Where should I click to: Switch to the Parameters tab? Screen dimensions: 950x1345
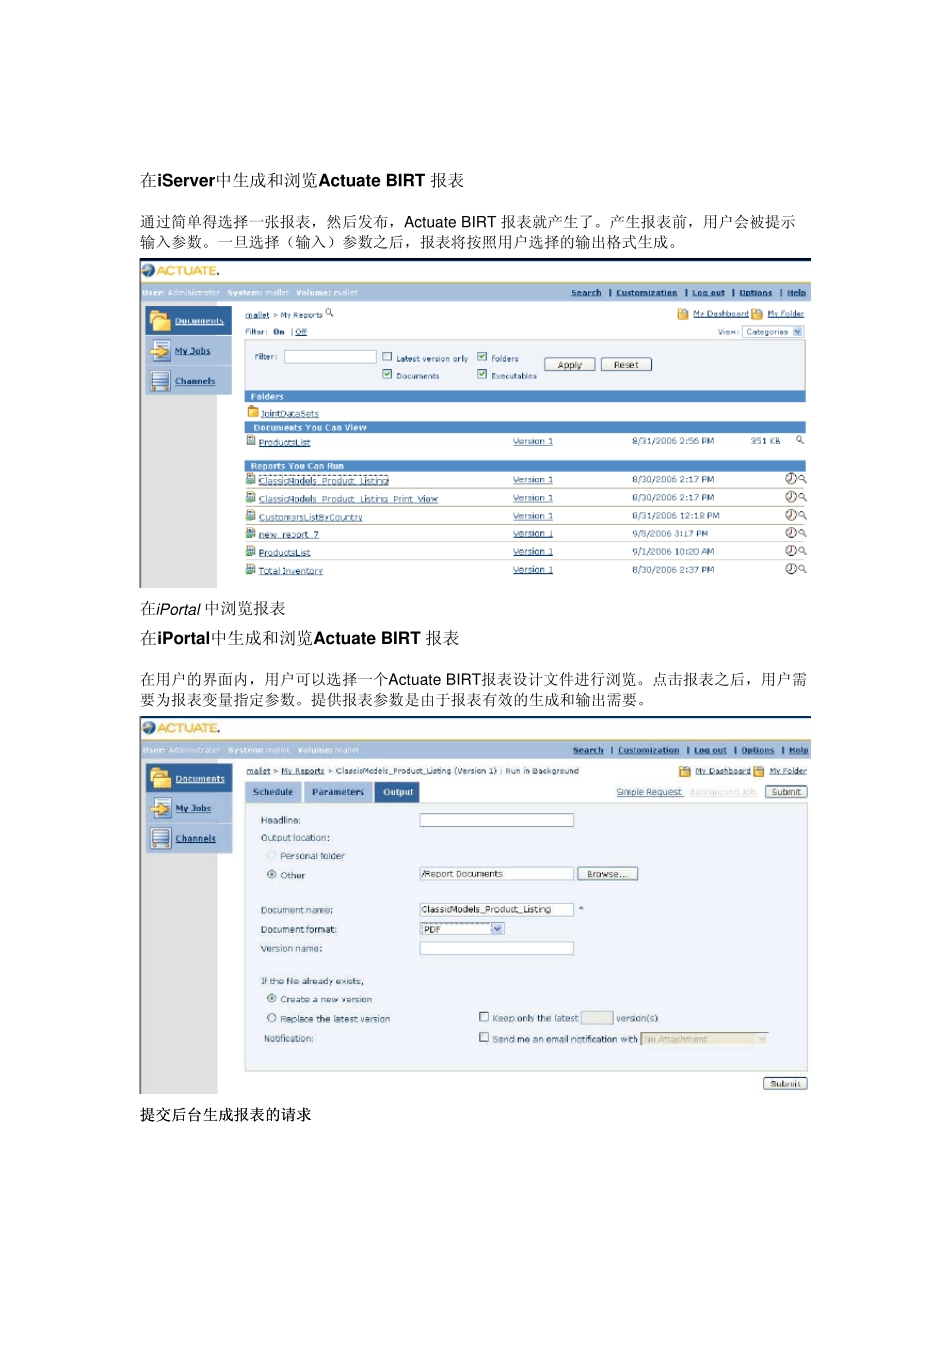pyautogui.click(x=338, y=792)
